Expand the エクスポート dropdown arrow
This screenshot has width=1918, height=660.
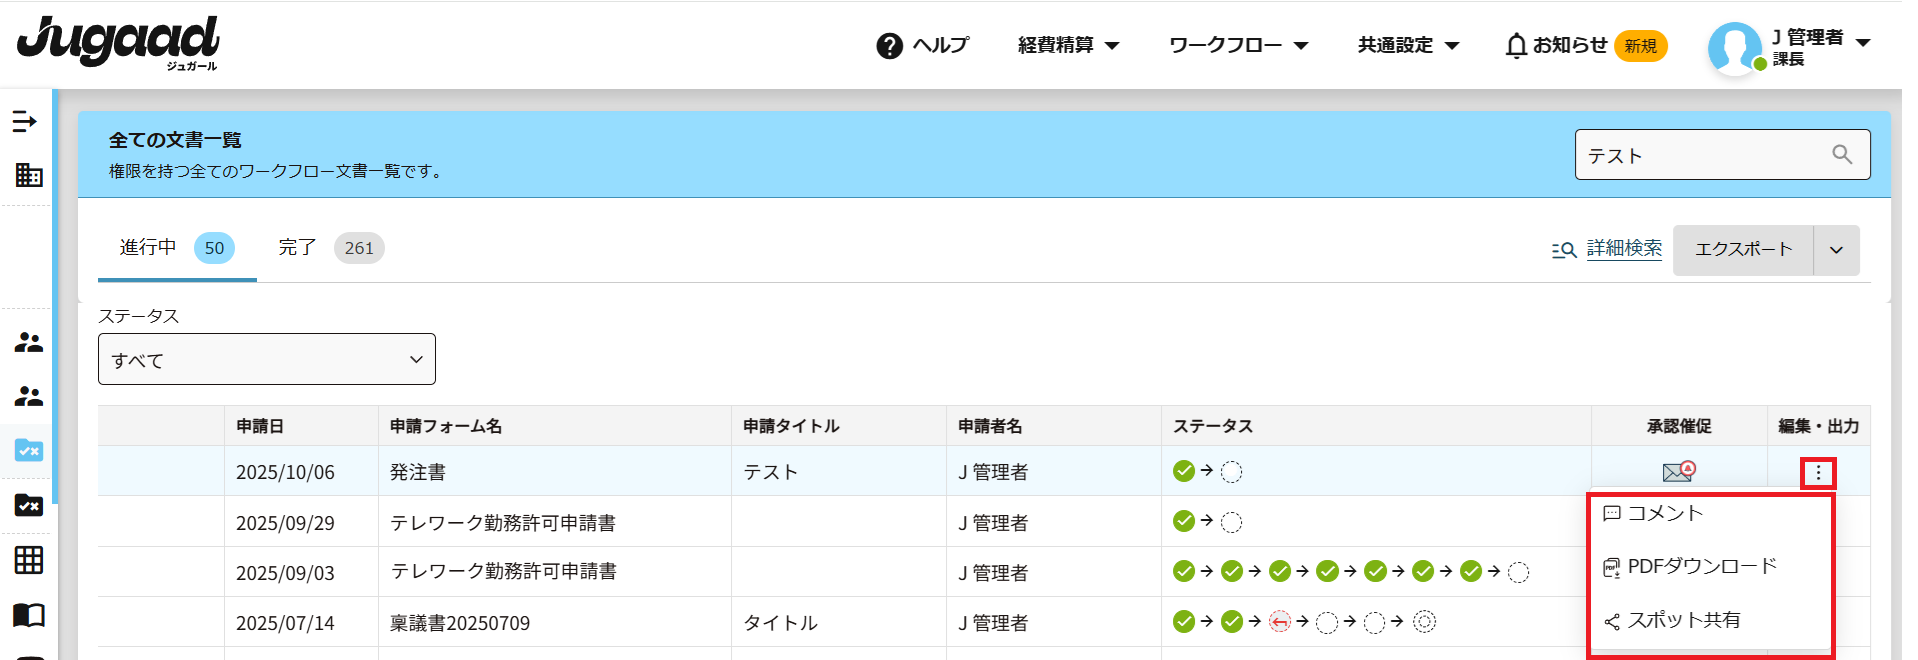[1836, 250]
